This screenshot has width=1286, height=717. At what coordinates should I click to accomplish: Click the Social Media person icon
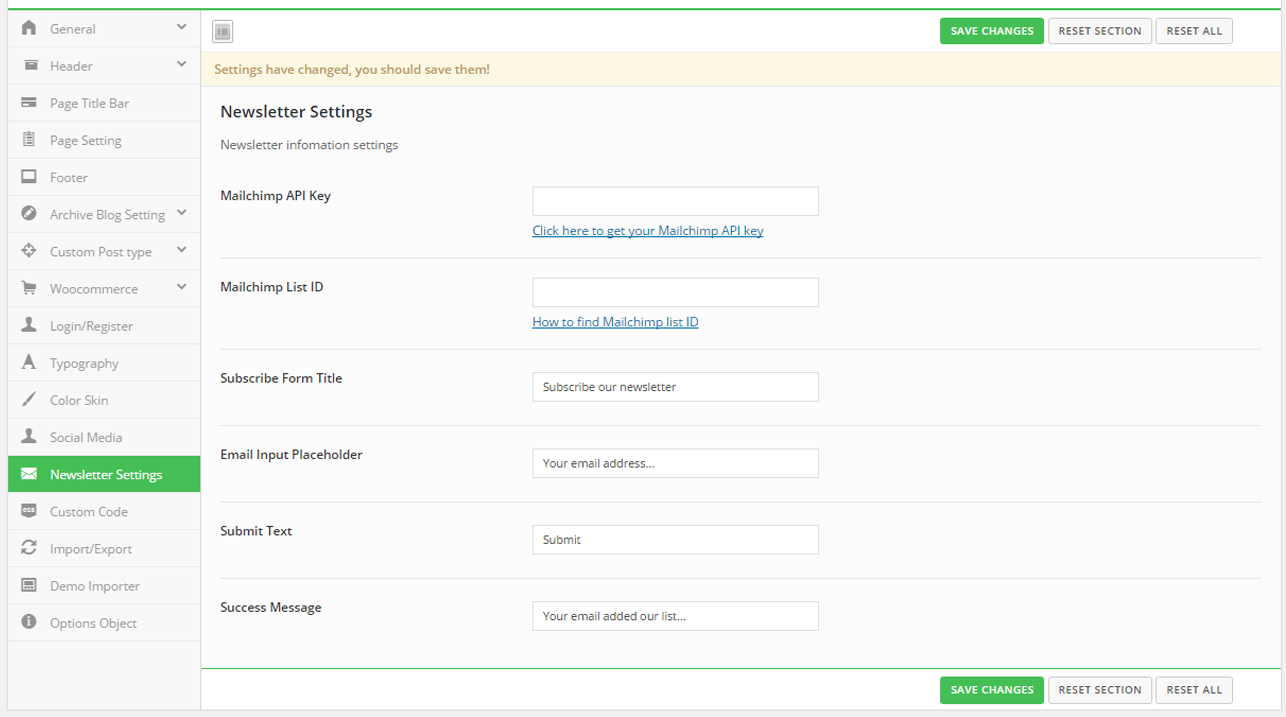29,436
